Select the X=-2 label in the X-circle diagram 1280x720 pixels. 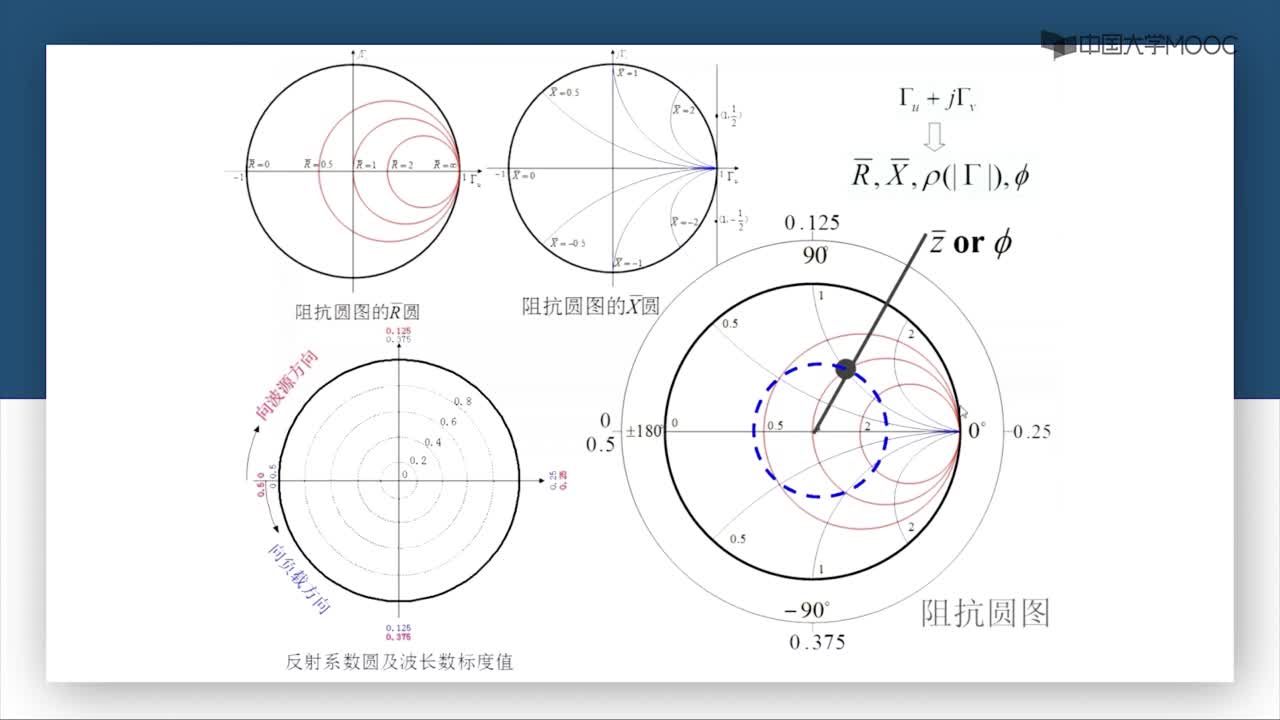[x=683, y=222]
